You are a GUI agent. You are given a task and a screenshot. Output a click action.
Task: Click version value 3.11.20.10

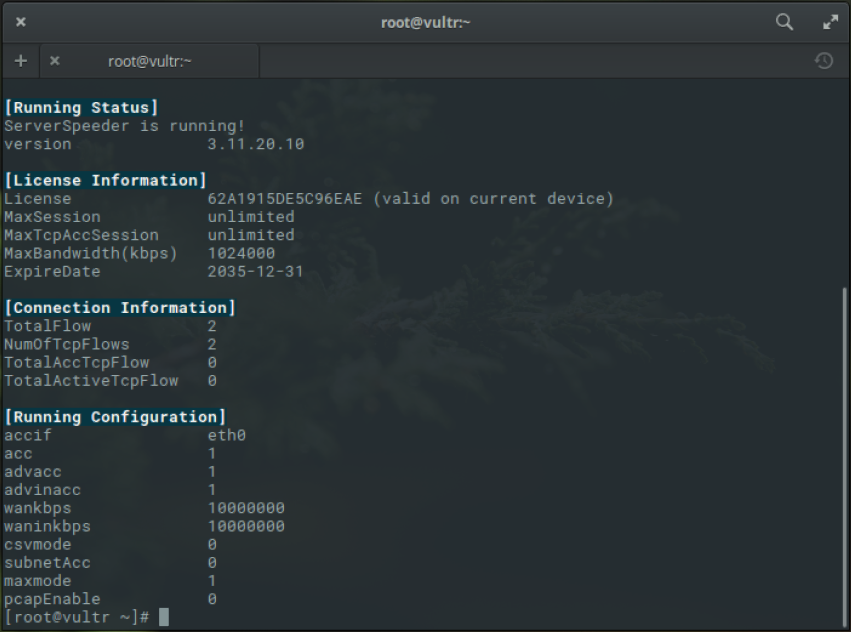click(x=256, y=144)
